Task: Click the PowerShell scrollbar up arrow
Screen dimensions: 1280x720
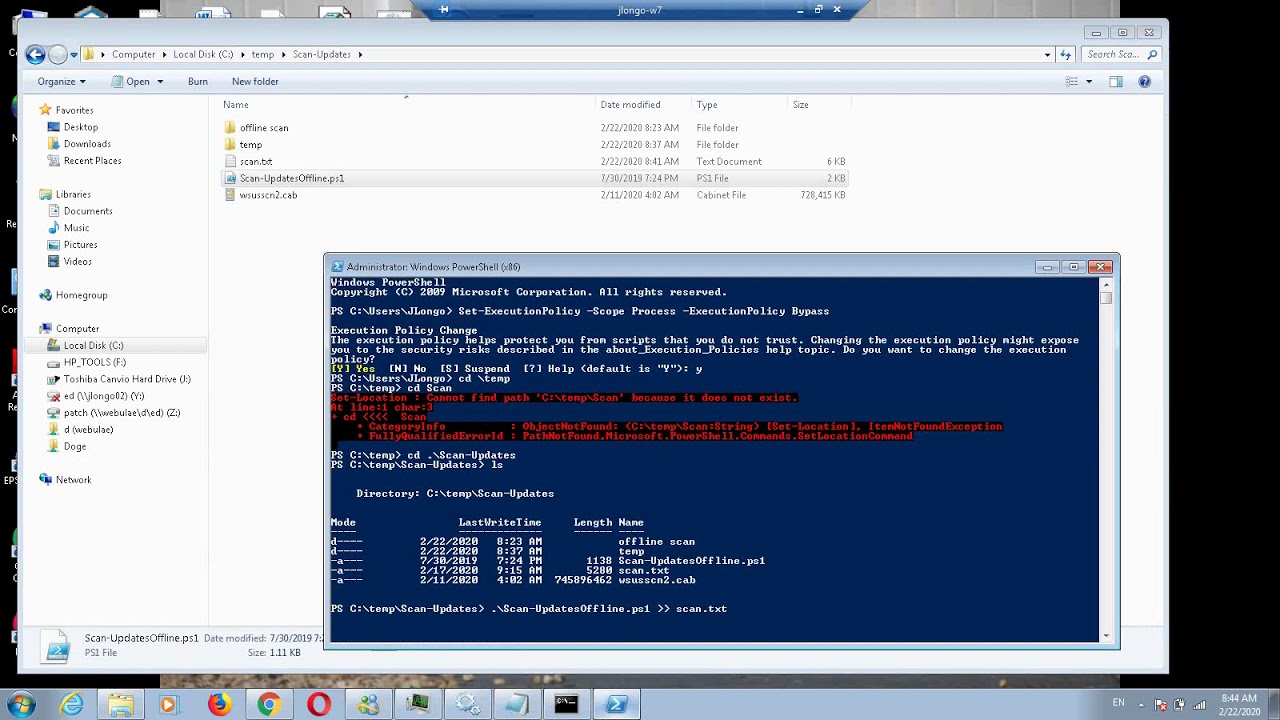Action: click(x=1106, y=285)
